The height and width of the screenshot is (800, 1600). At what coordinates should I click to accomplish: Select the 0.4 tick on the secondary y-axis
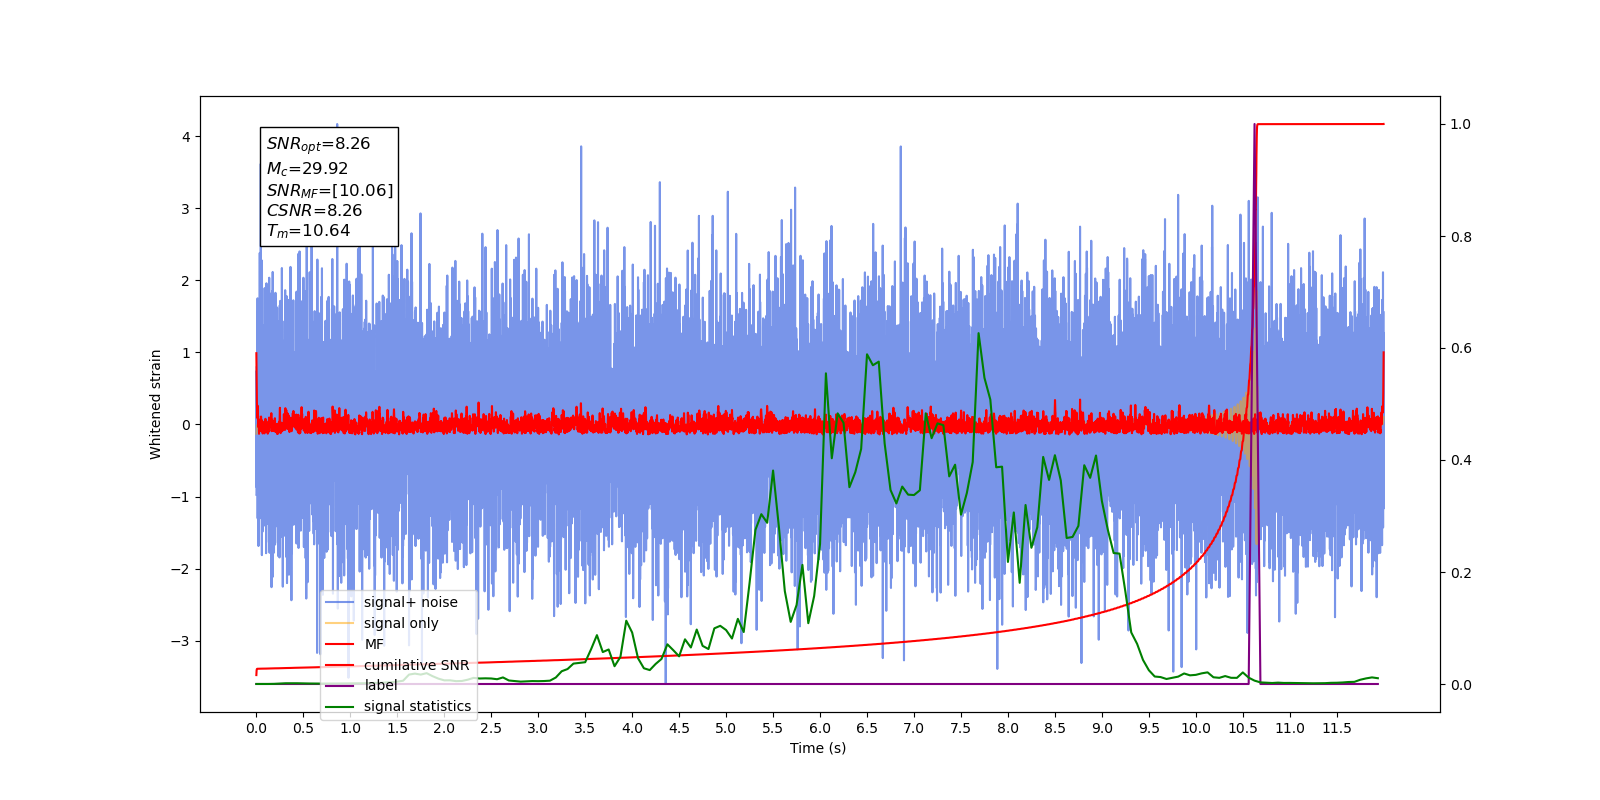click(x=1461, y=461)
